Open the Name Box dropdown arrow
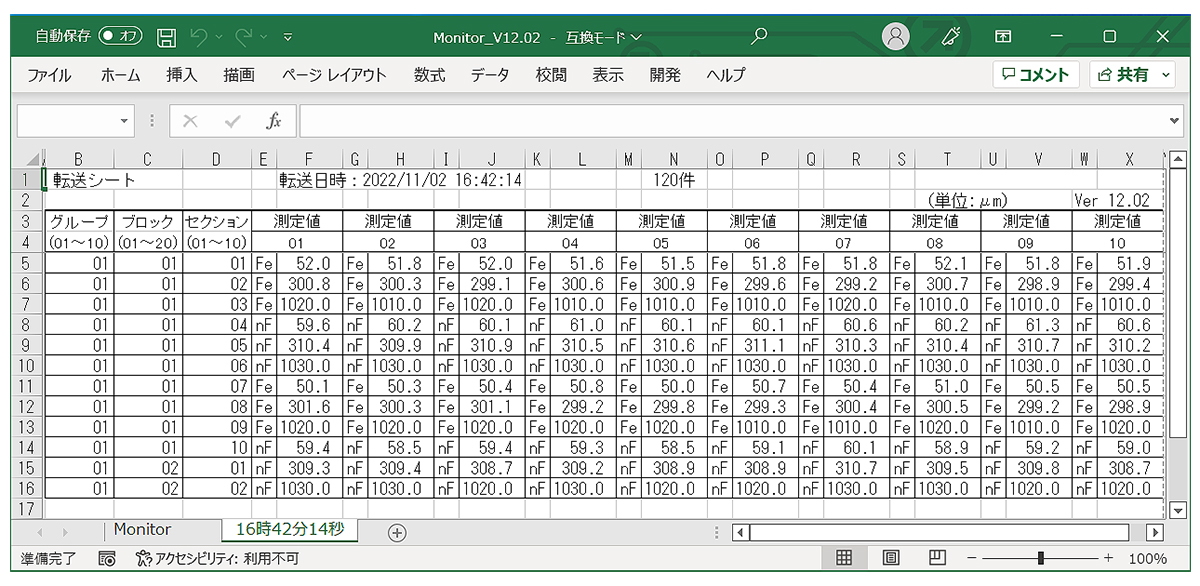 point(125,121)
